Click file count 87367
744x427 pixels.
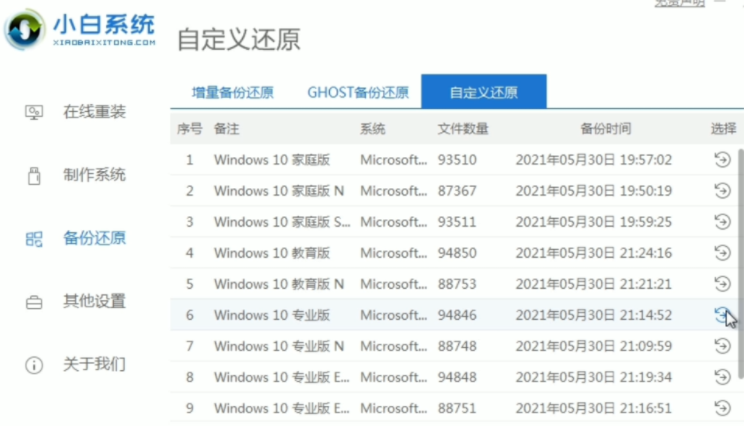[457, 191]
